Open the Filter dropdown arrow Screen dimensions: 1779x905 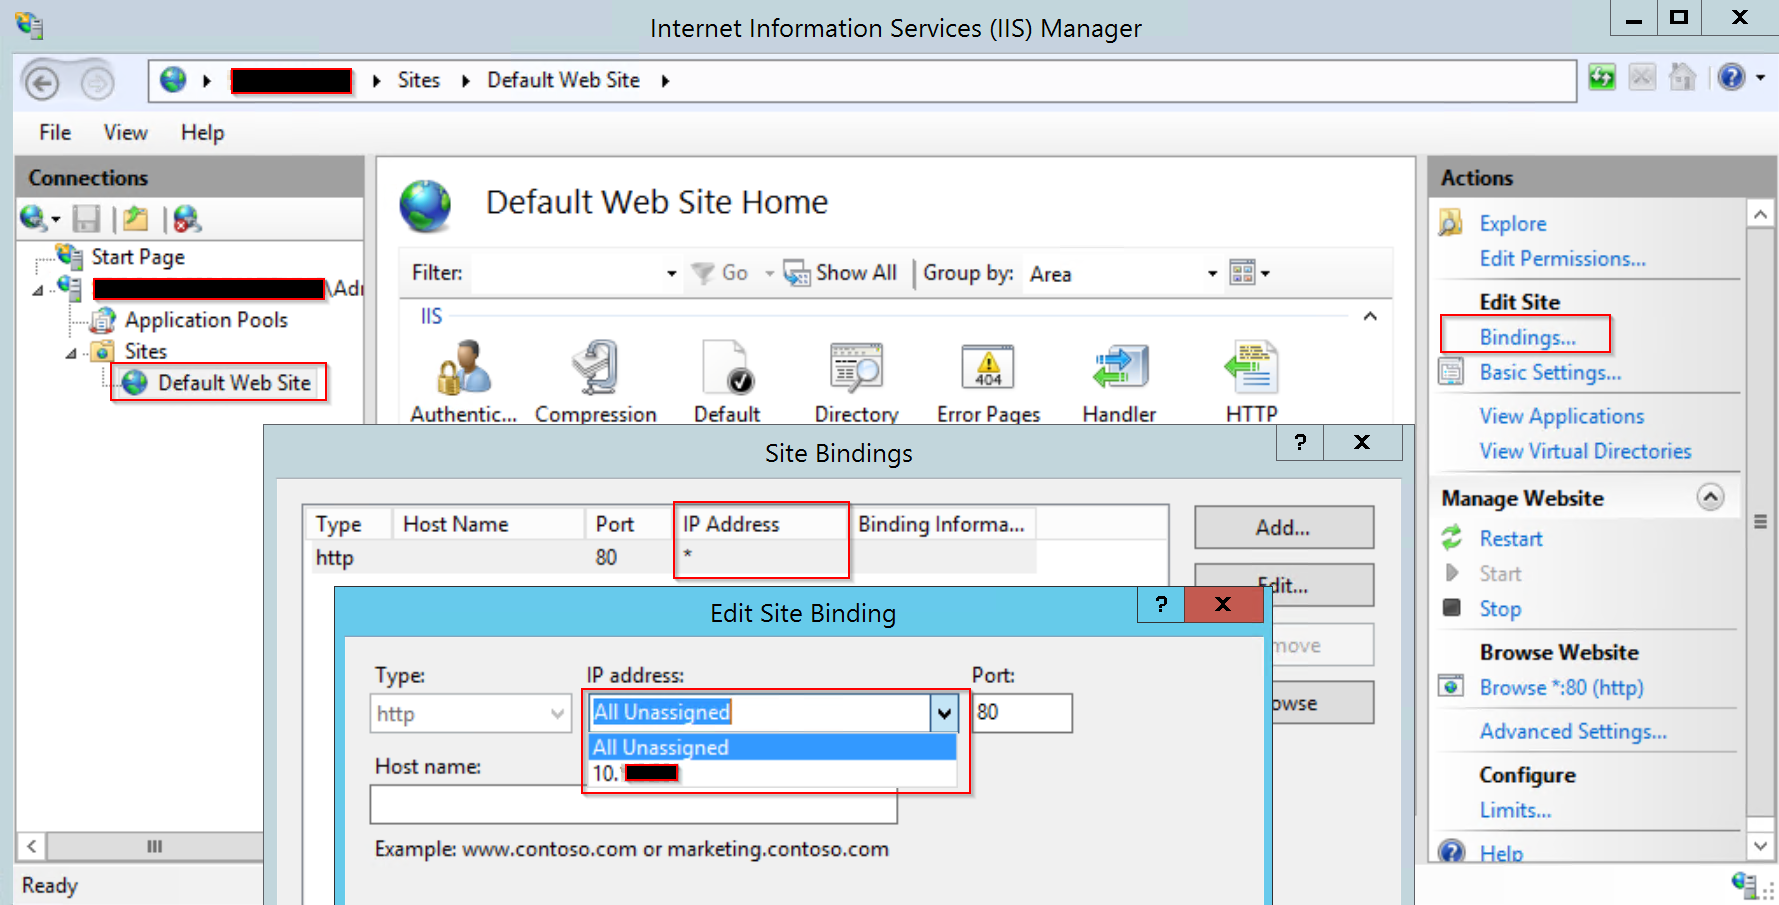click(671, 273)
